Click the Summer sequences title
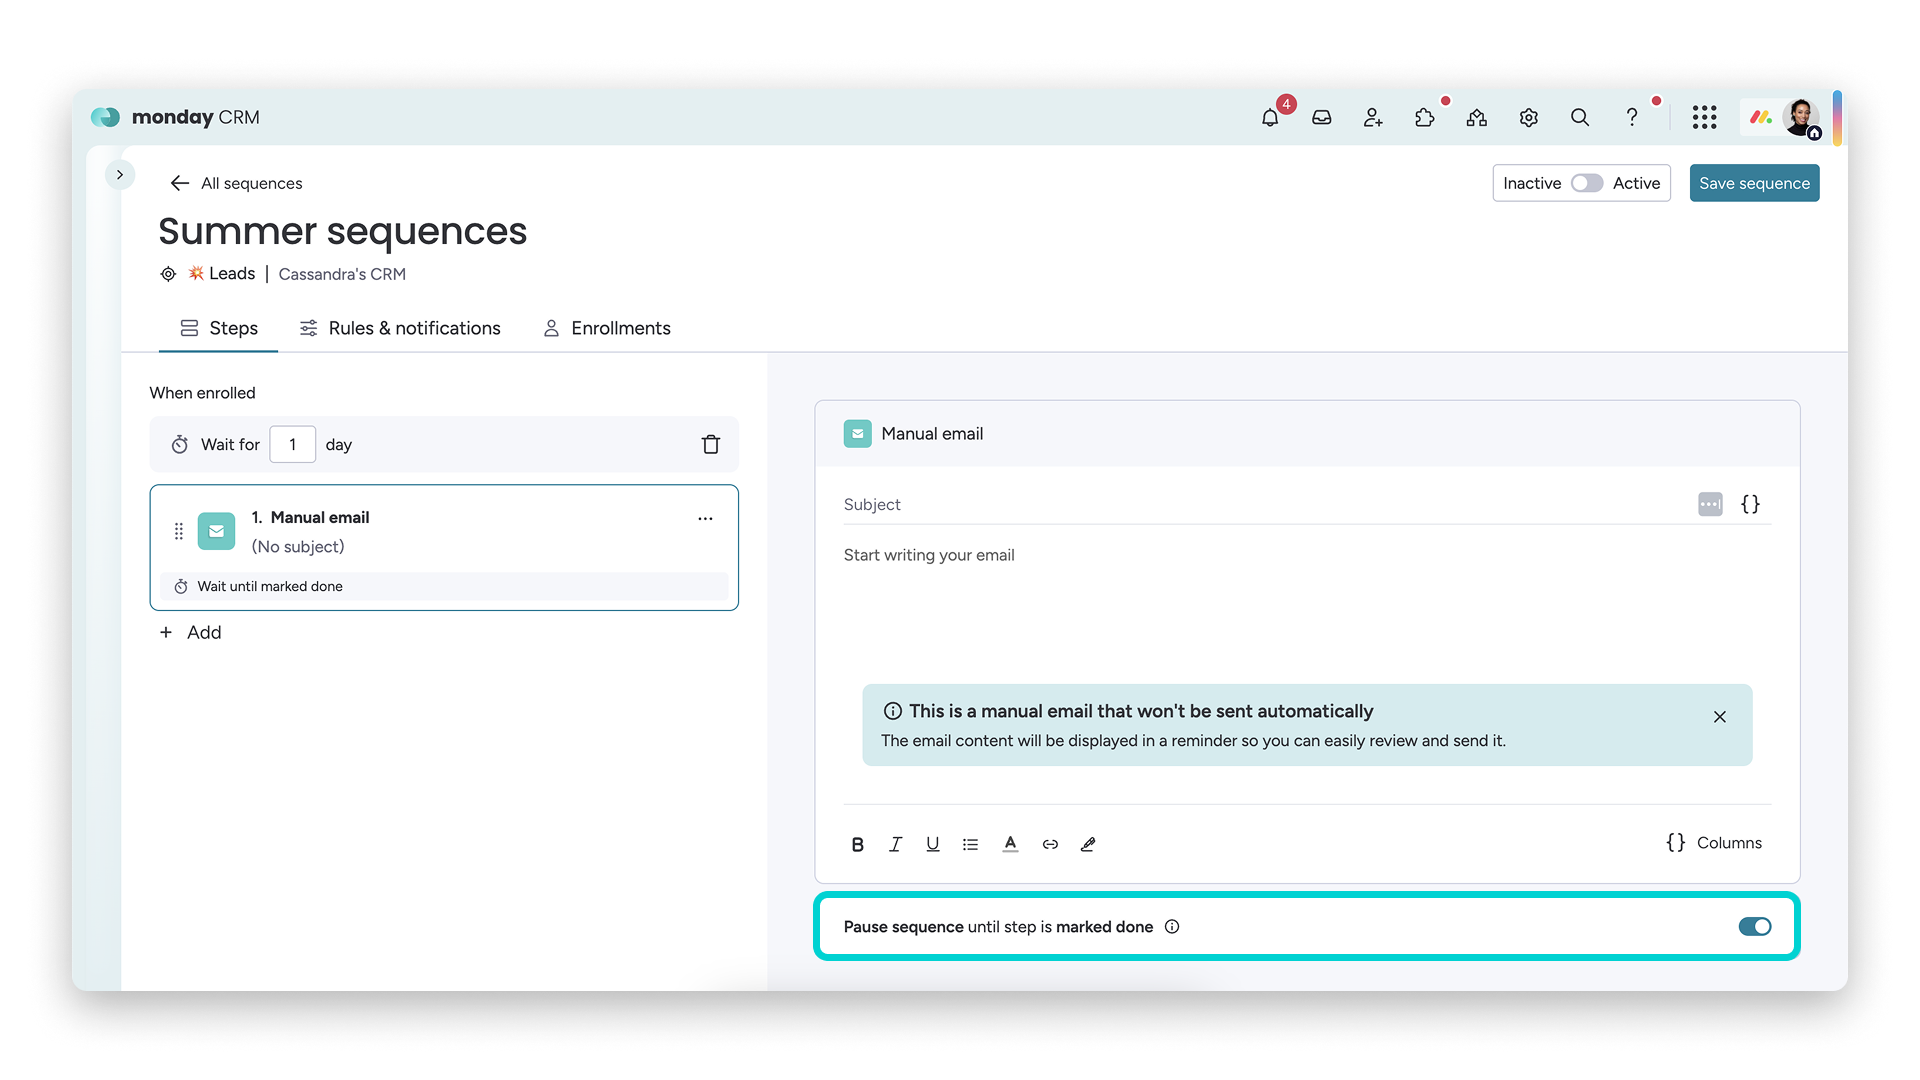Image resolution: width=1920 pixels, height=1080 pixels. coord(342,231)
